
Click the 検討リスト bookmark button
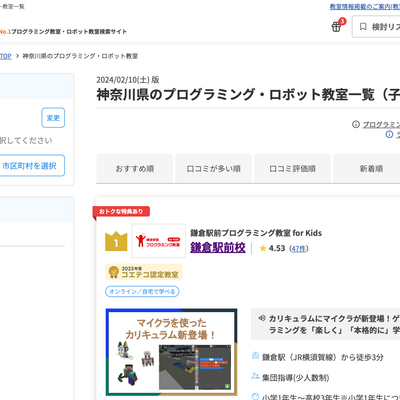376,27
